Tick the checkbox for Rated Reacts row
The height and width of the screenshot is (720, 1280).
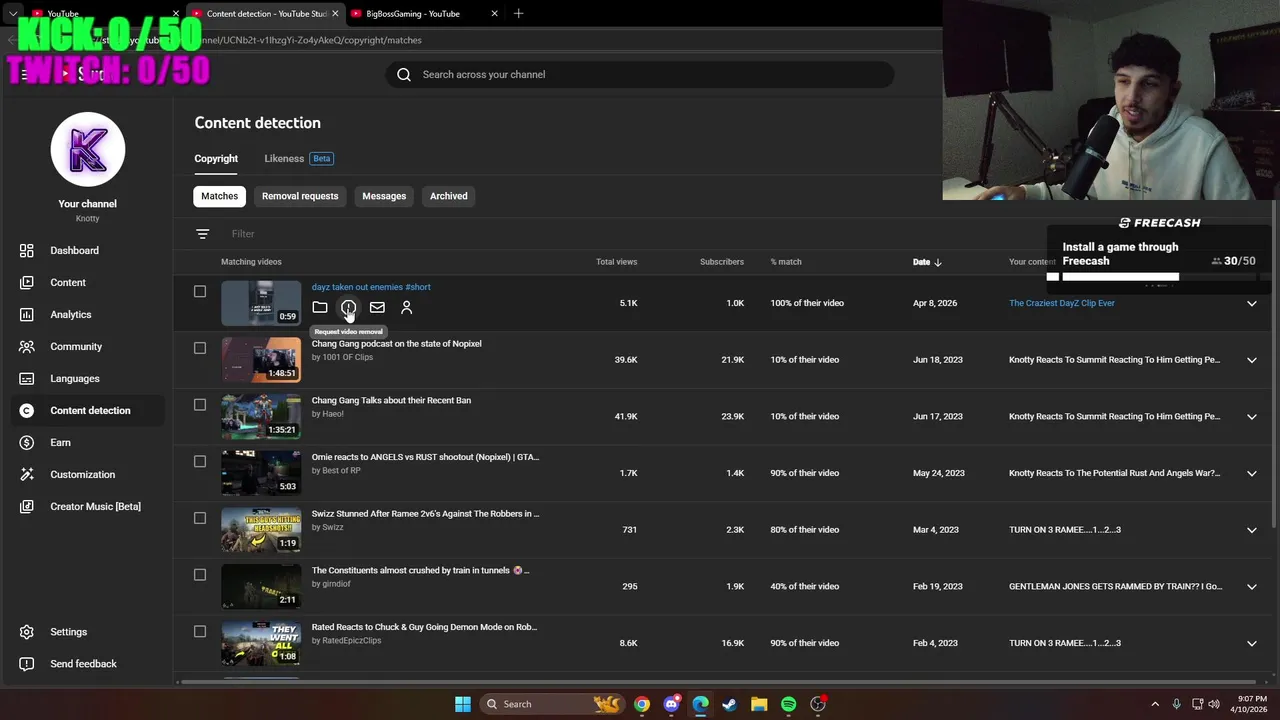(200, 631)
